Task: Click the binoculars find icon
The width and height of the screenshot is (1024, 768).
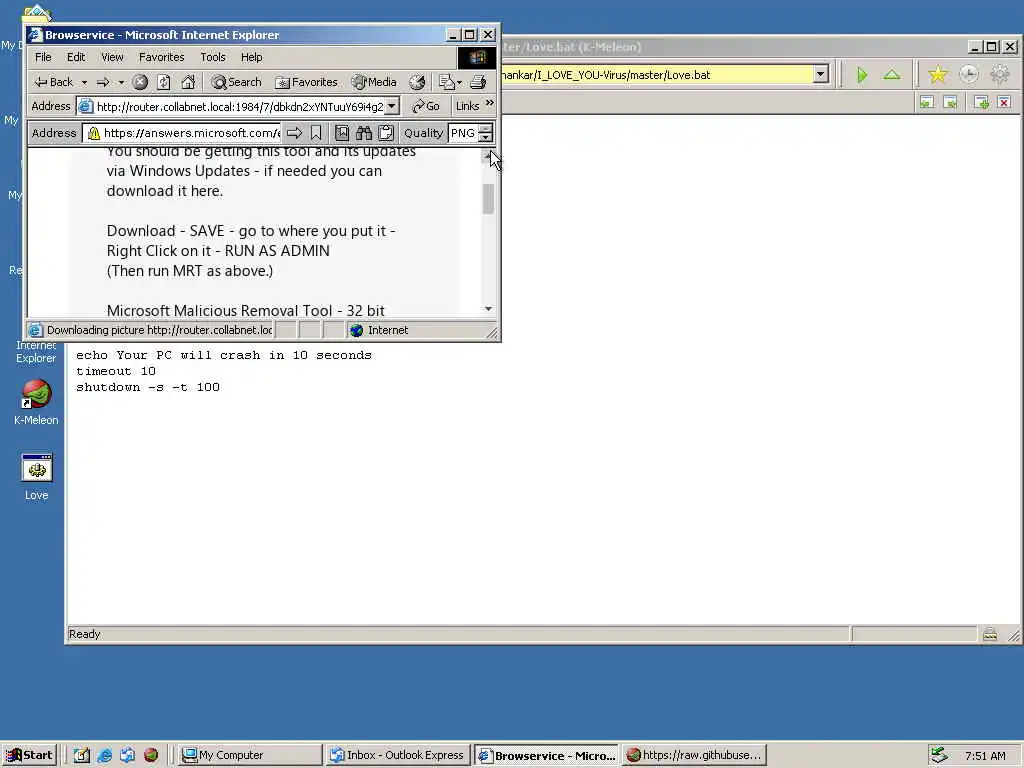Action: click(x=364, y=133)
